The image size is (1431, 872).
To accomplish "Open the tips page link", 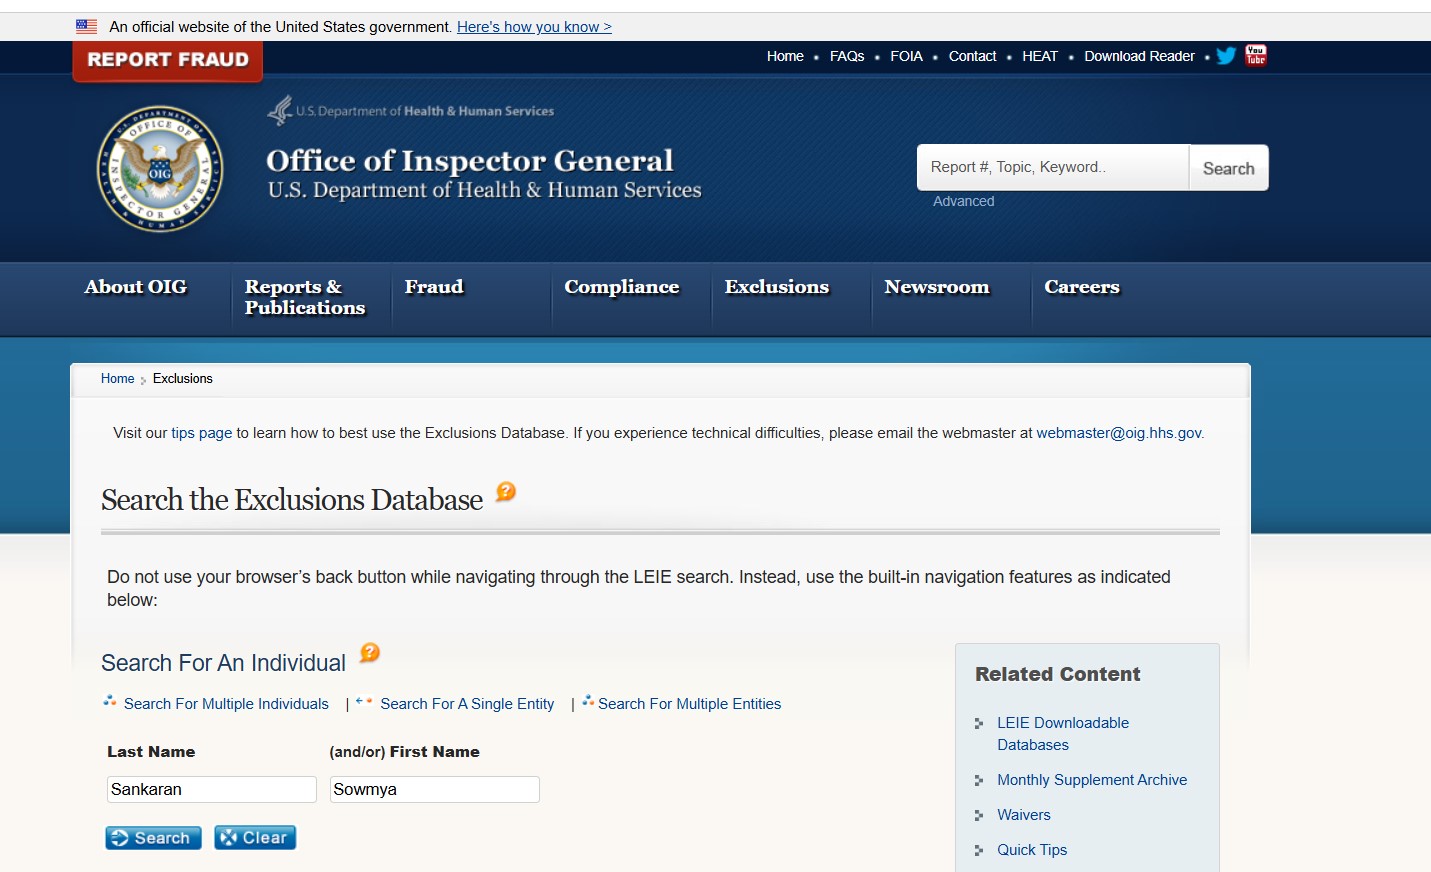I will click(202, 433).
